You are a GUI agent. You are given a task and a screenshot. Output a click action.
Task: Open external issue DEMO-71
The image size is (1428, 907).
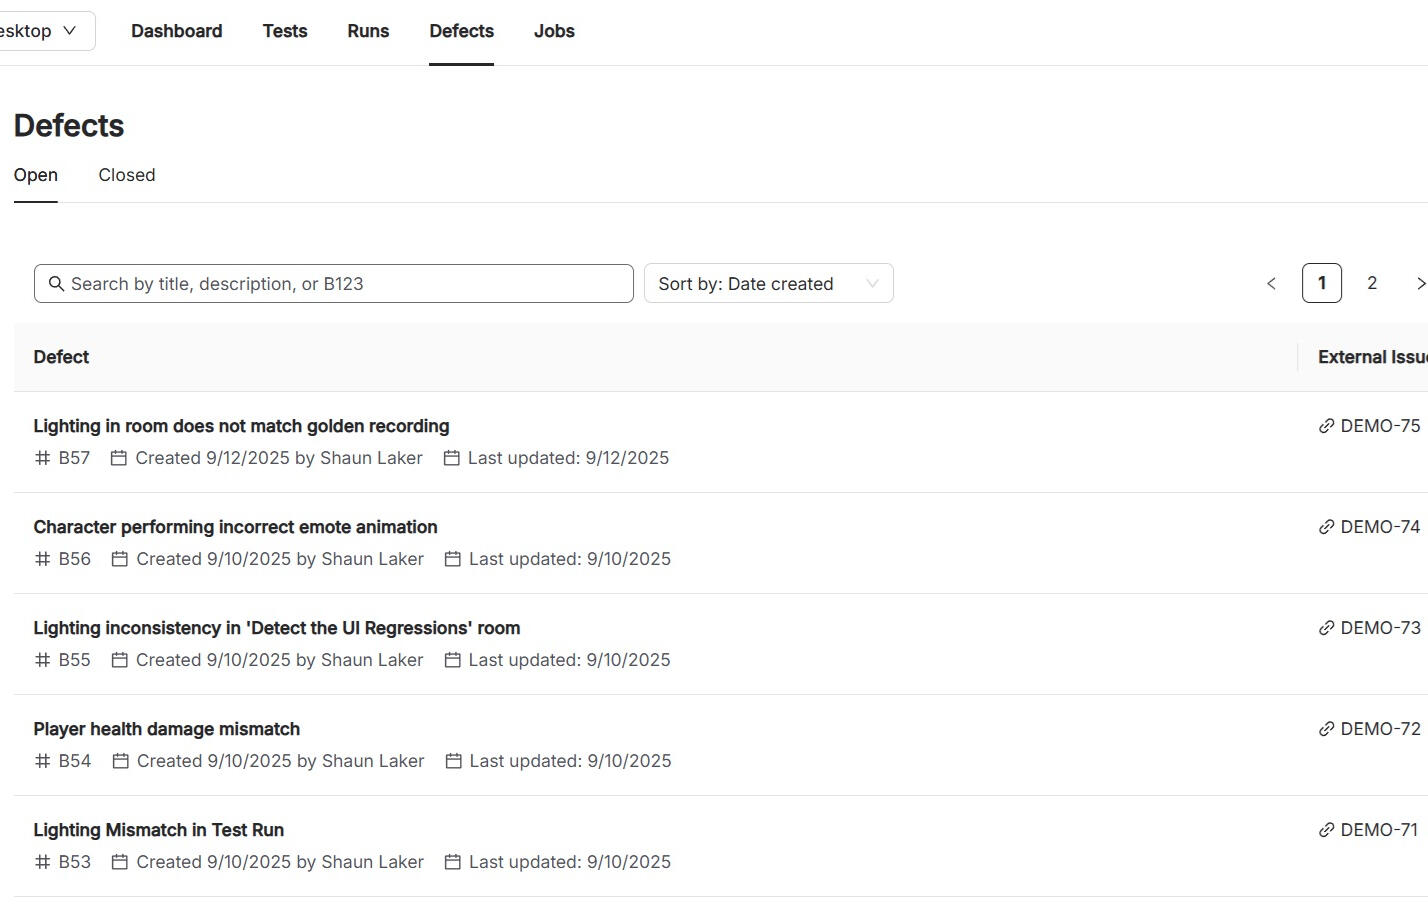(x=1379, y=830)
